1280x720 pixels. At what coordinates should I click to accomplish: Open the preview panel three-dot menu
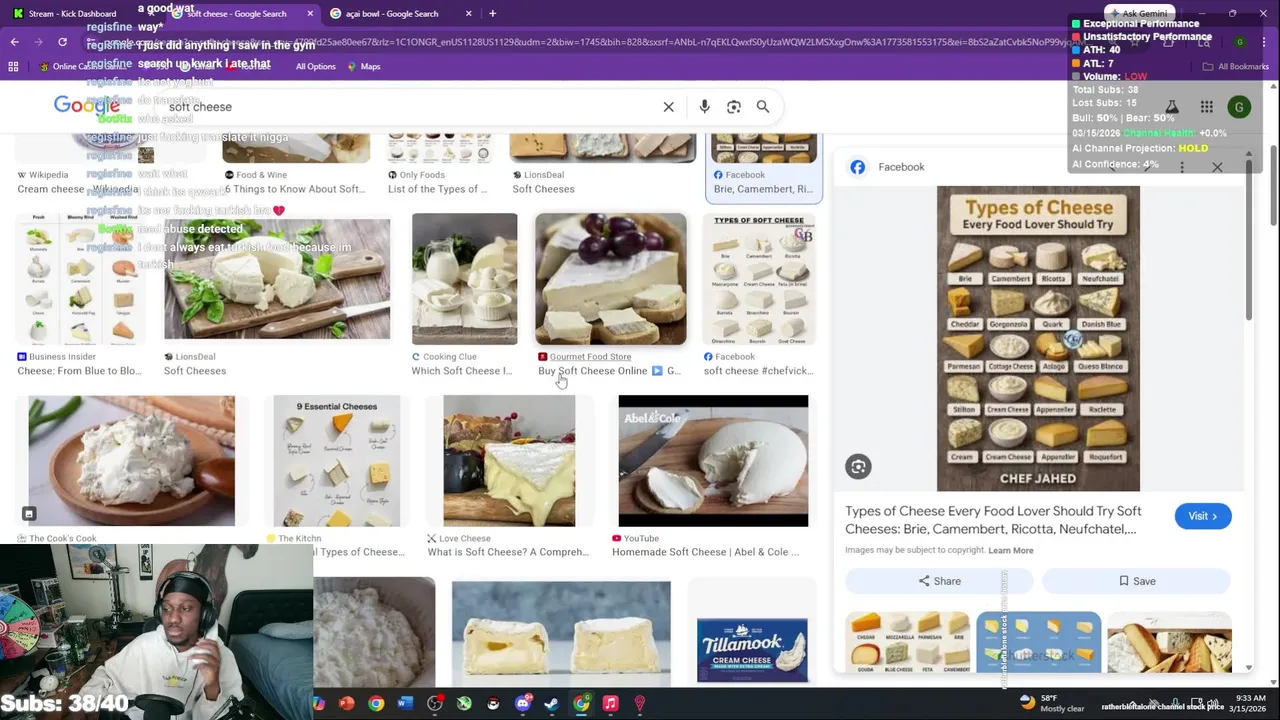coord(1182,167)
